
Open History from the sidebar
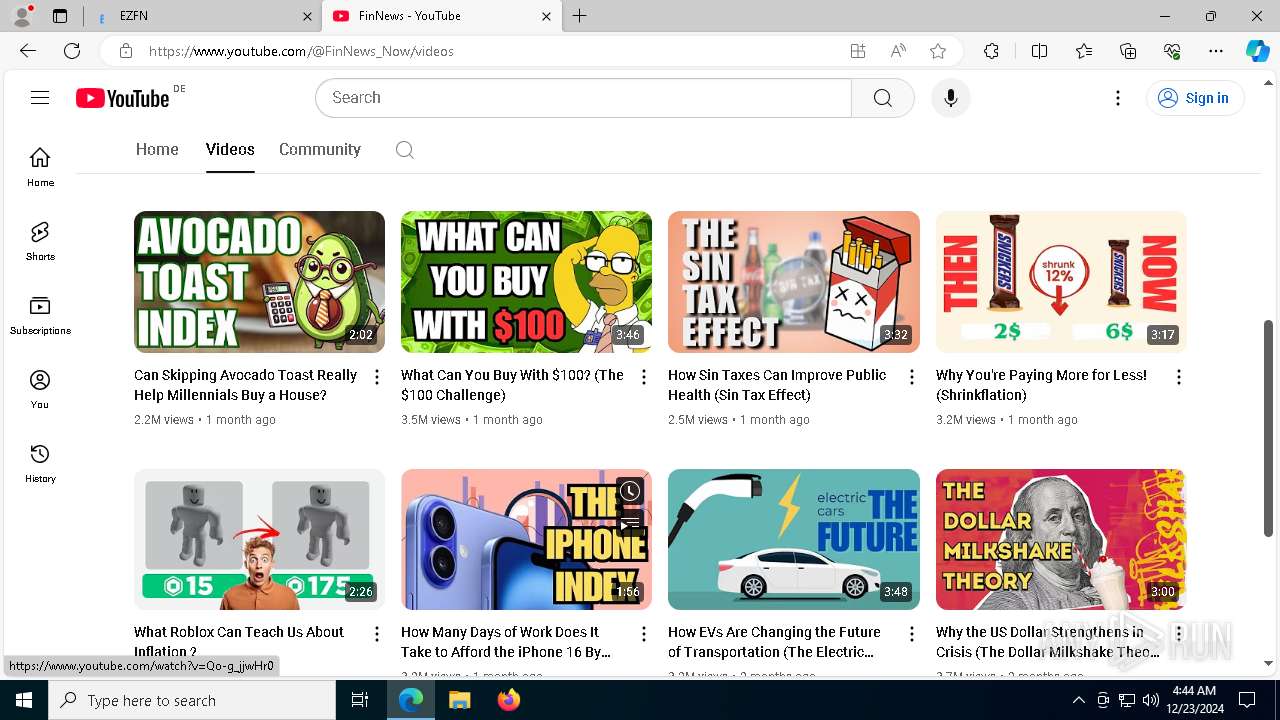click(40, 463)
